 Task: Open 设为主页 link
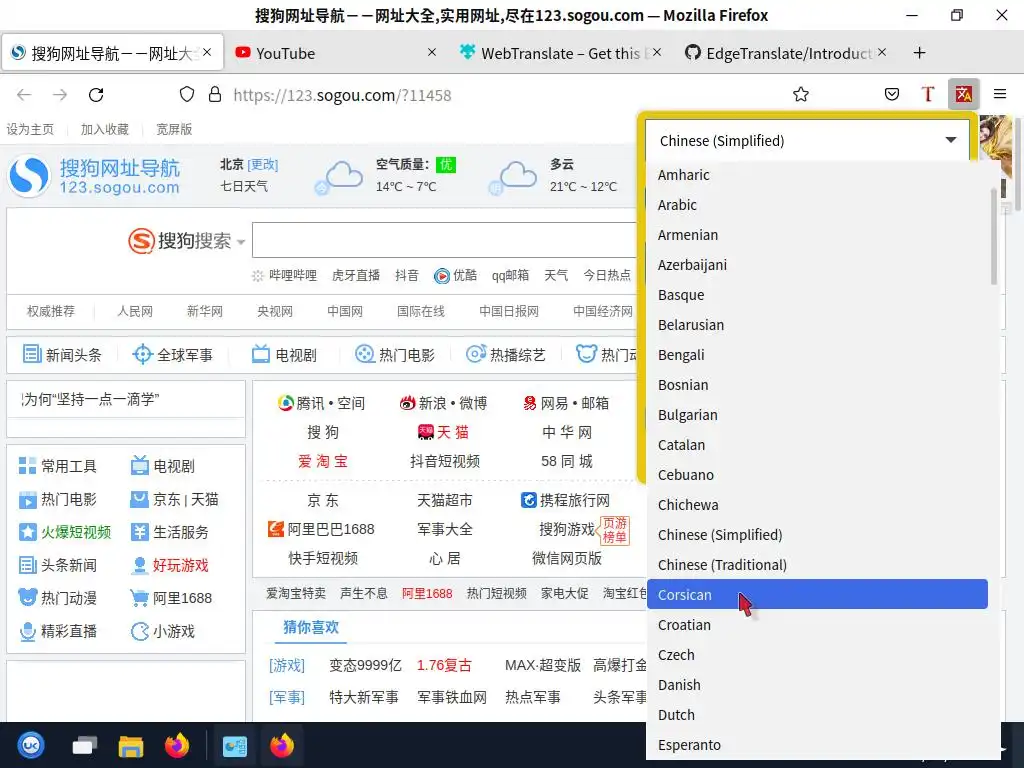pyautogui.click(x=30, y=129)
